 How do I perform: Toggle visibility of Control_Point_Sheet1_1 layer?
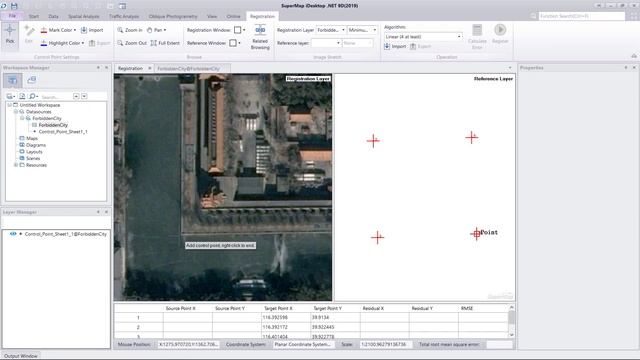13,234
